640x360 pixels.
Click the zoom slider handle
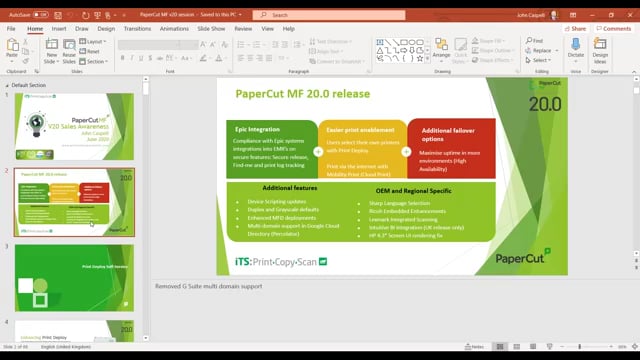coord(580,347)
